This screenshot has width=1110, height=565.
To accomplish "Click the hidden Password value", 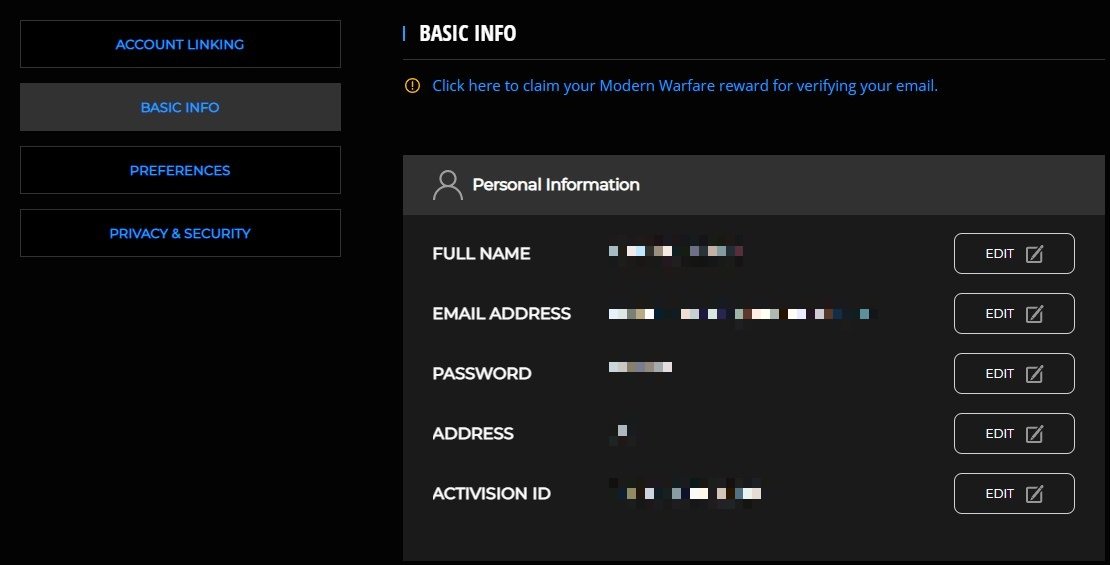I will pos(640,368).
